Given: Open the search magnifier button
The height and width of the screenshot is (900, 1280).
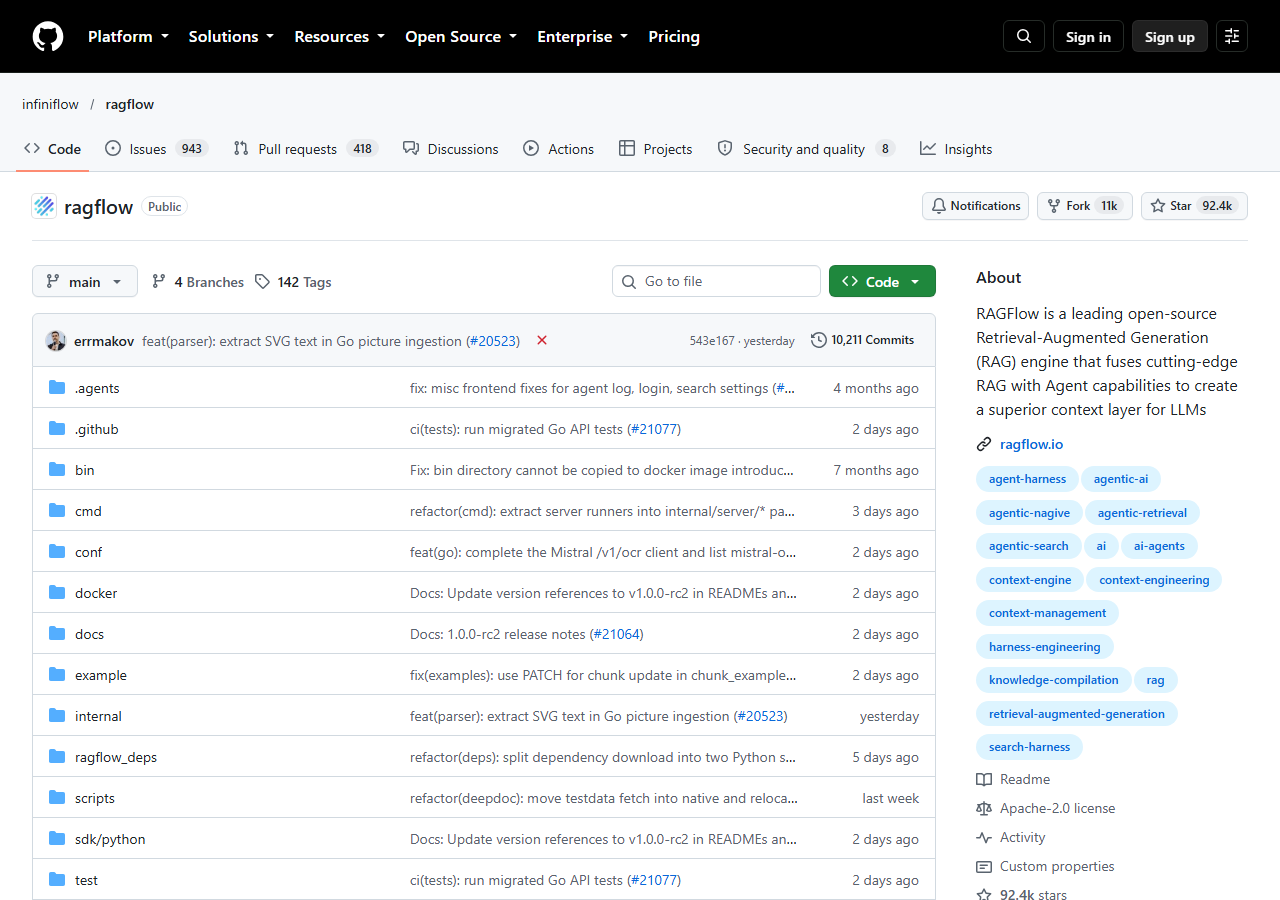Looking at the screenshot, I should tap(1024, 37).
